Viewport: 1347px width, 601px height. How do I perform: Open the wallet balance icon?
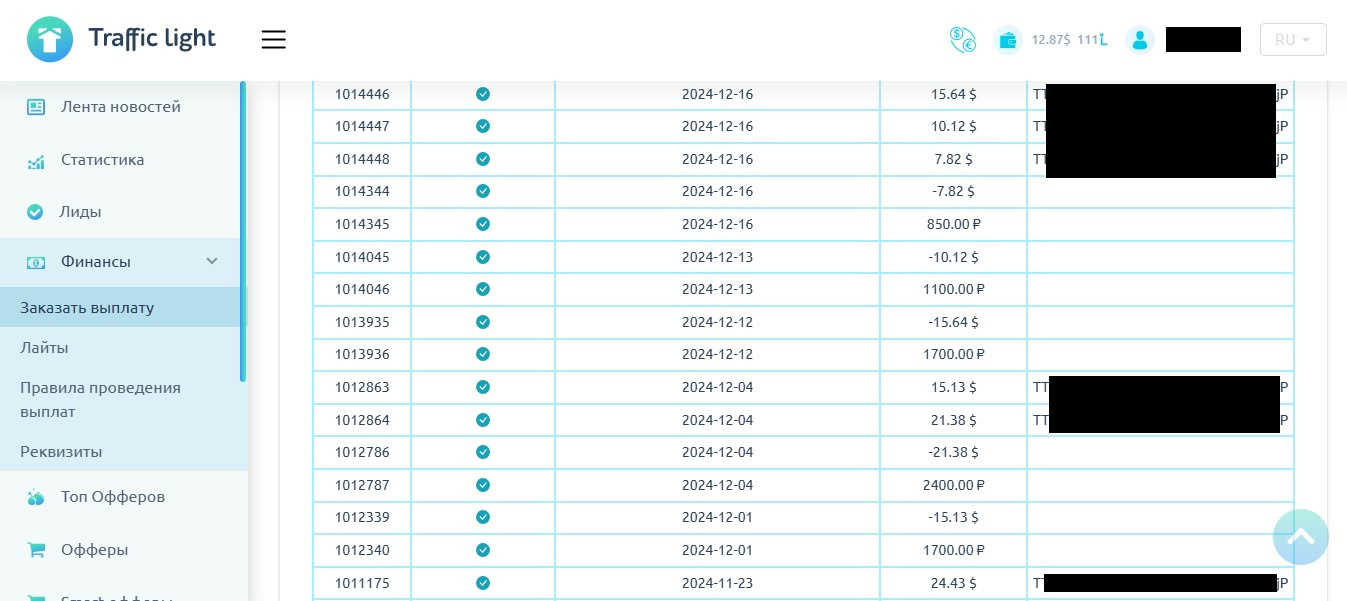[x=1008, y=40]
